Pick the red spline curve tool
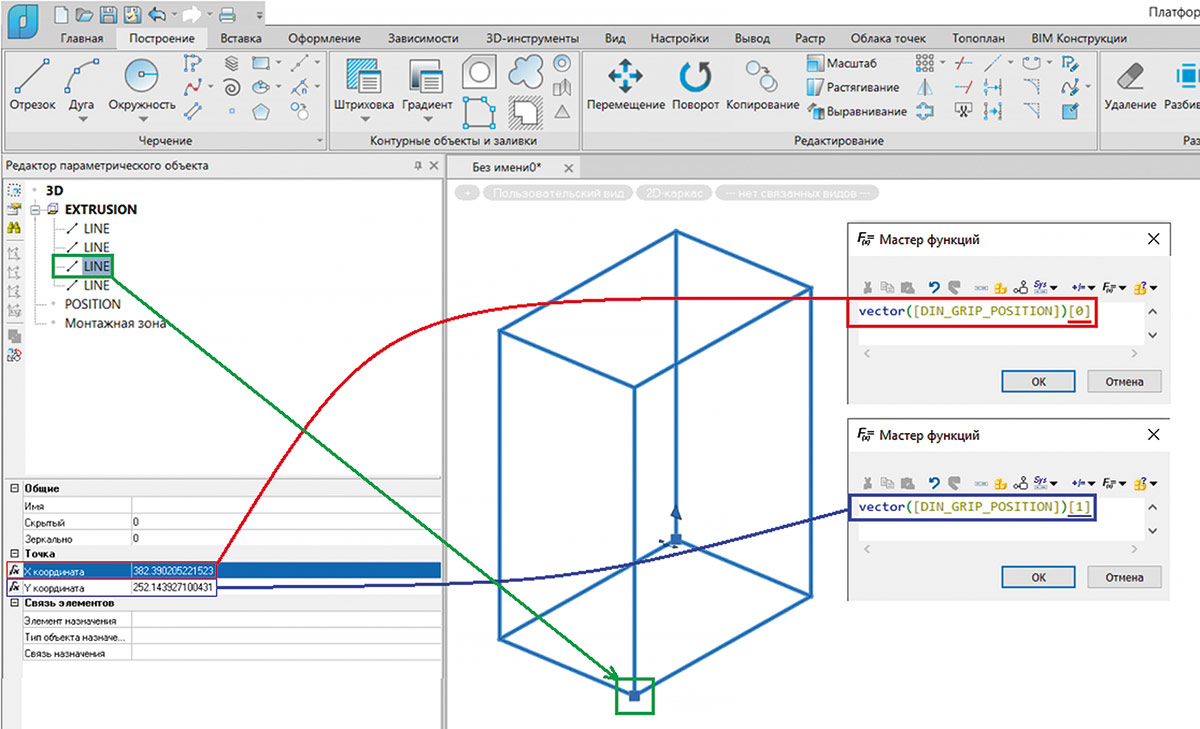This screenshot has width=1200, height=729. (x=193, y=86)
